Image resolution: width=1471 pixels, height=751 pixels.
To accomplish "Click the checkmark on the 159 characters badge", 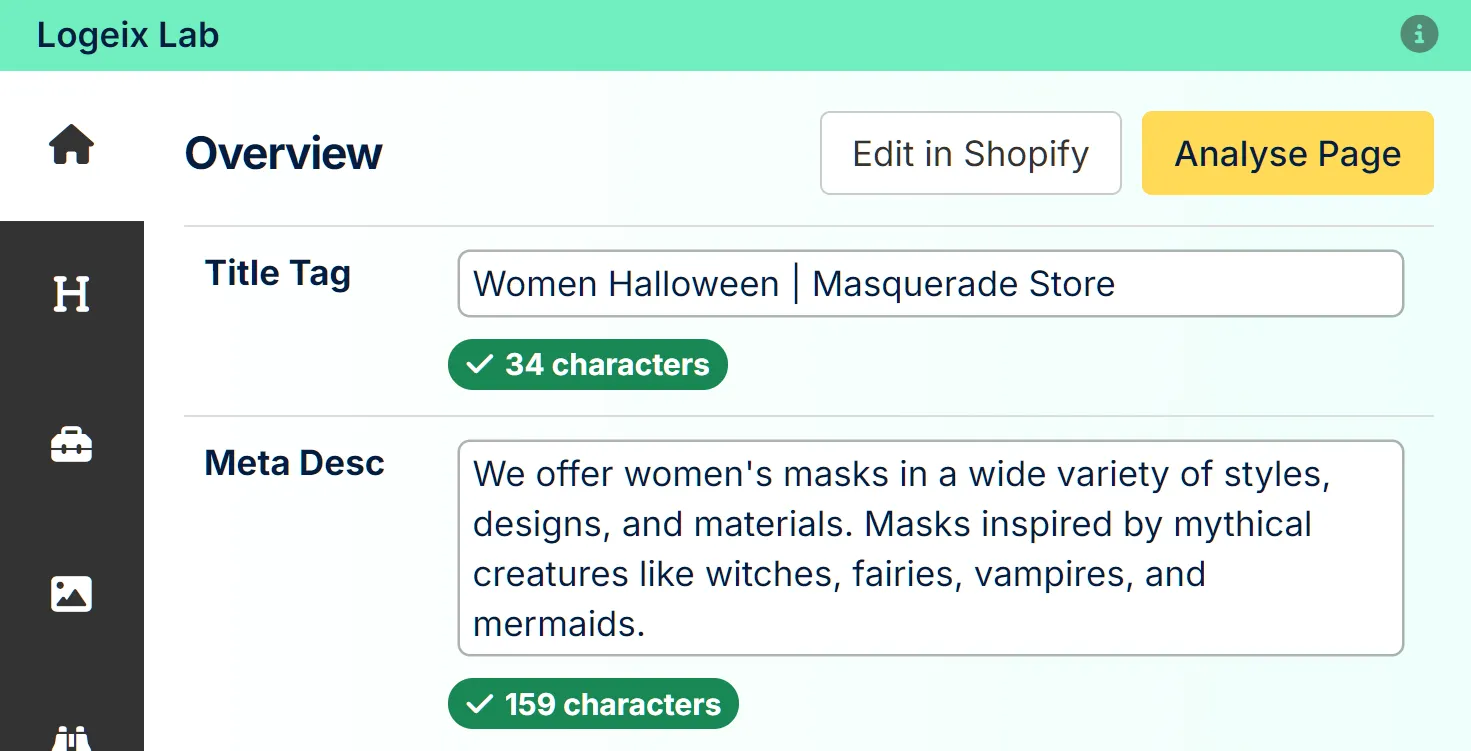I will [x=477, y=703].
